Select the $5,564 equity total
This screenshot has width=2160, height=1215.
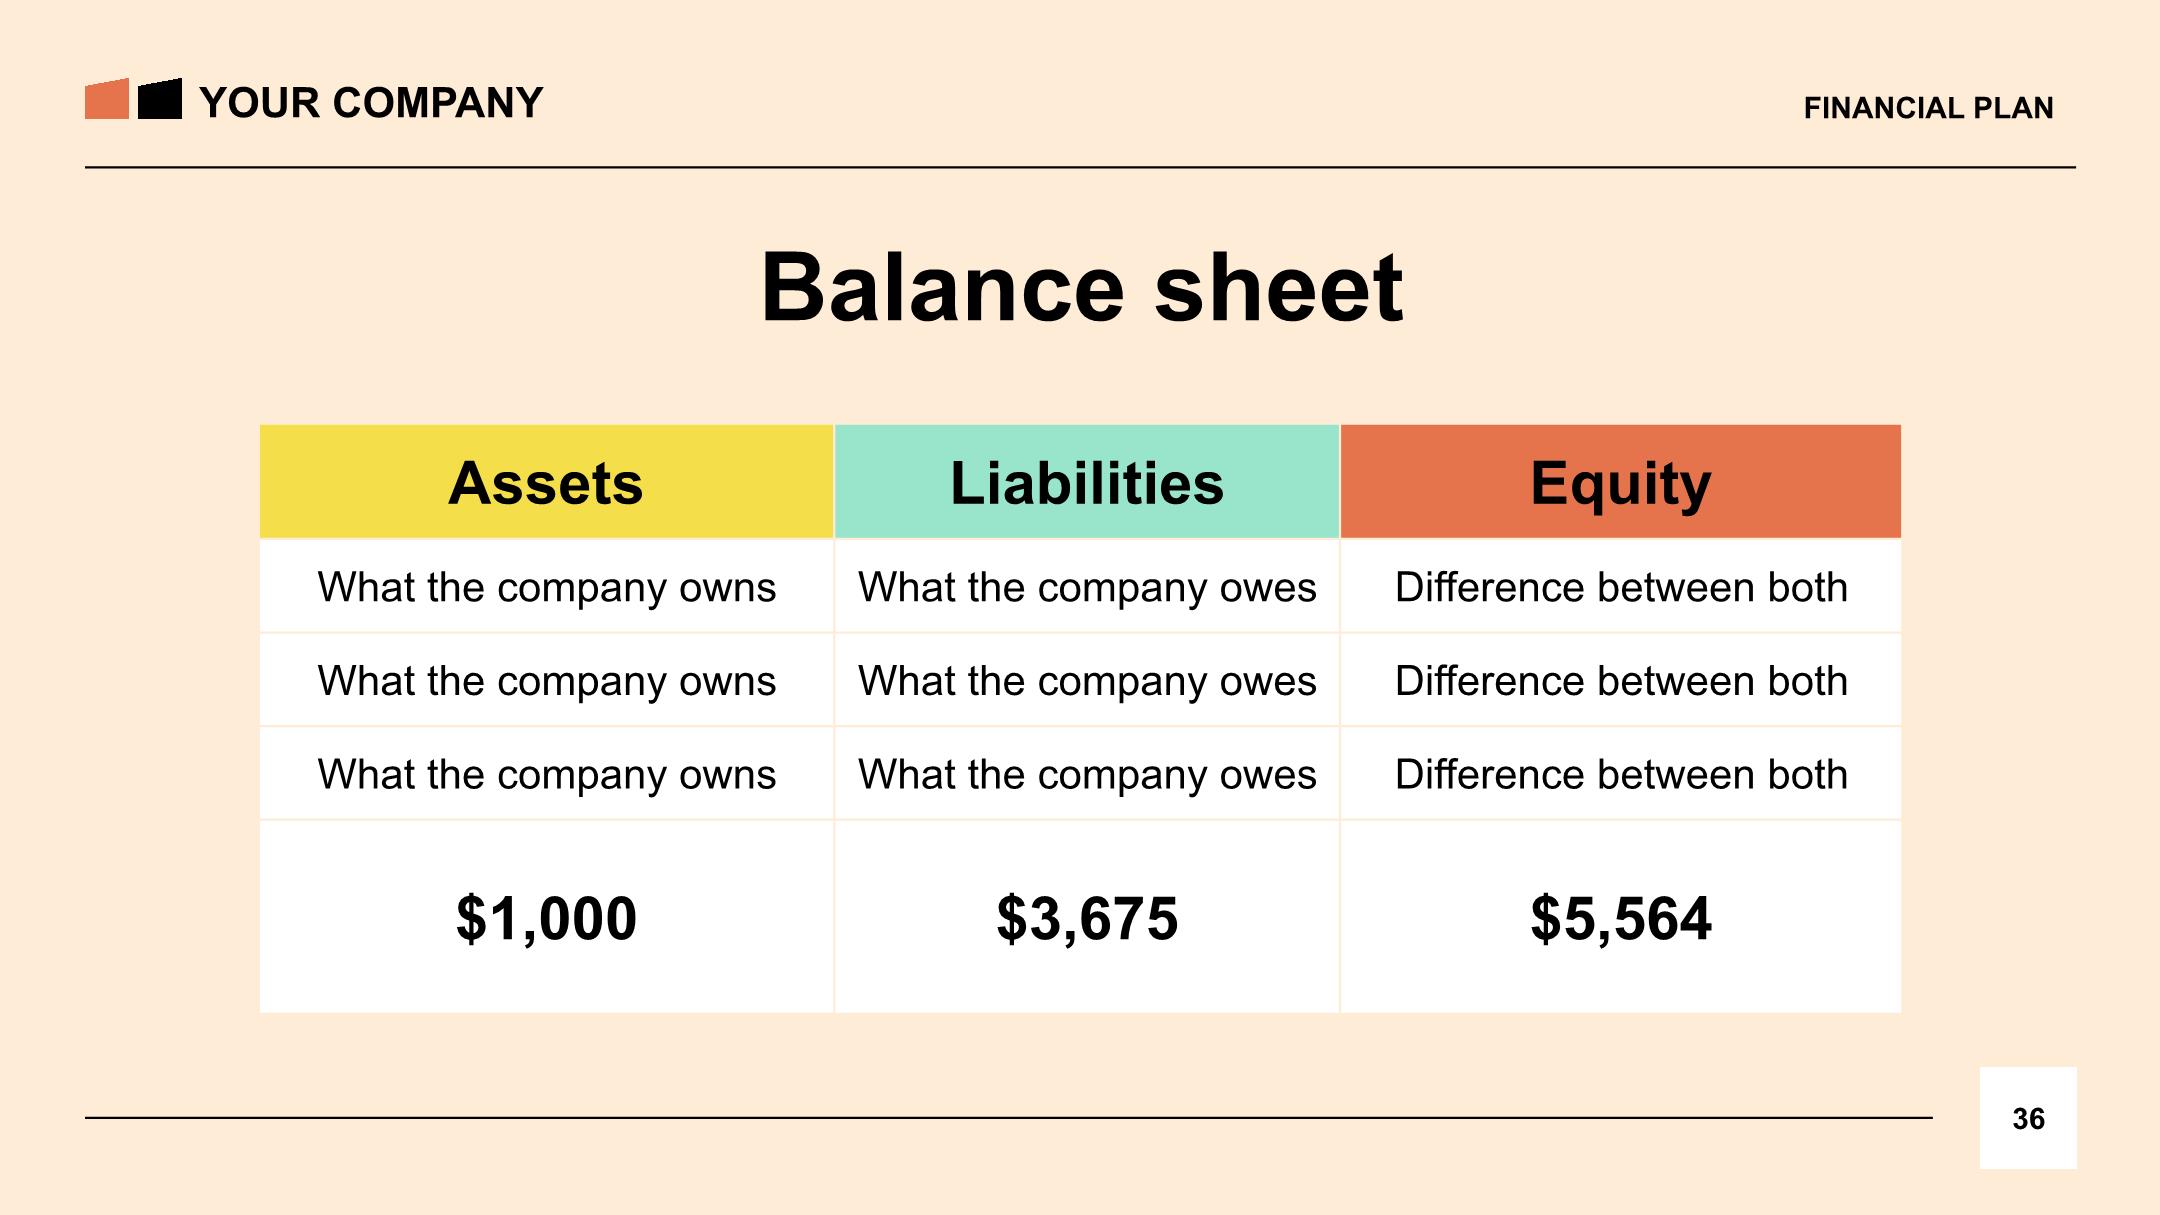(1621, 918)
